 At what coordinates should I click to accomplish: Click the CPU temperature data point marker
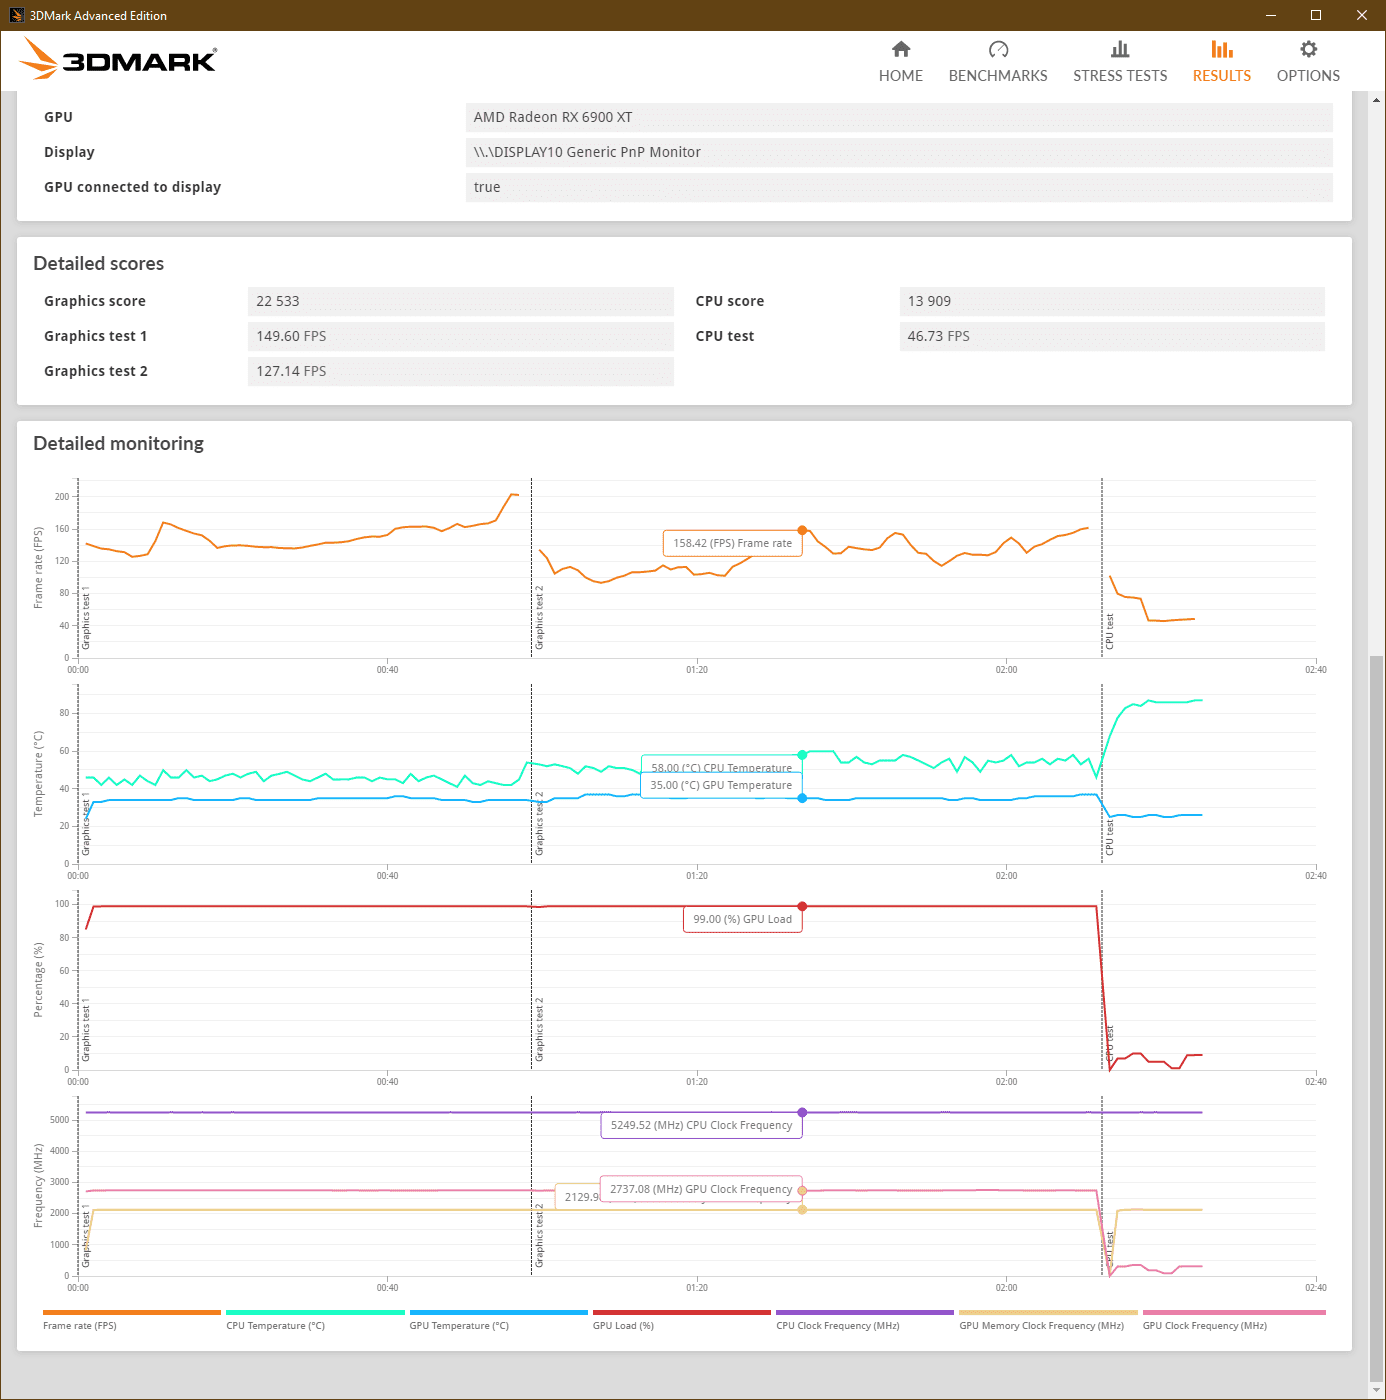tap(802, 755)
